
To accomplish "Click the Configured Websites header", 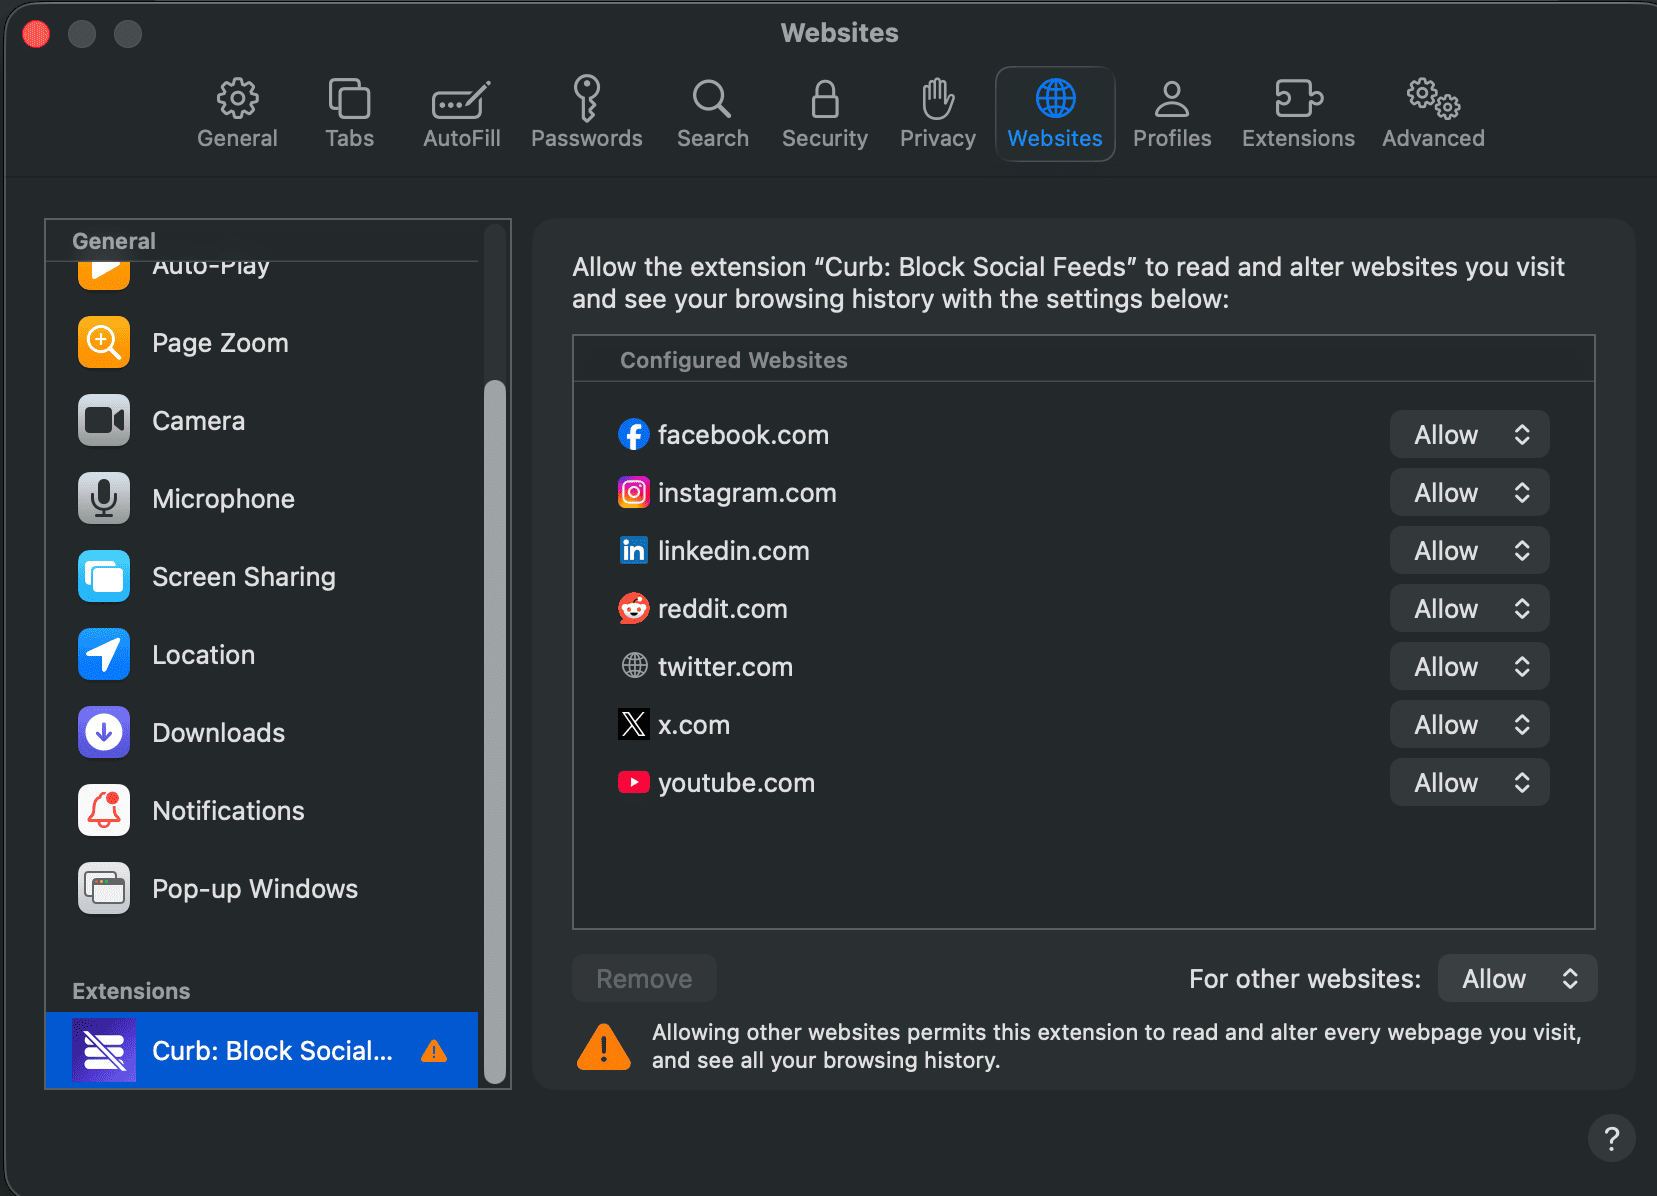I will [x=1083, y=360].
